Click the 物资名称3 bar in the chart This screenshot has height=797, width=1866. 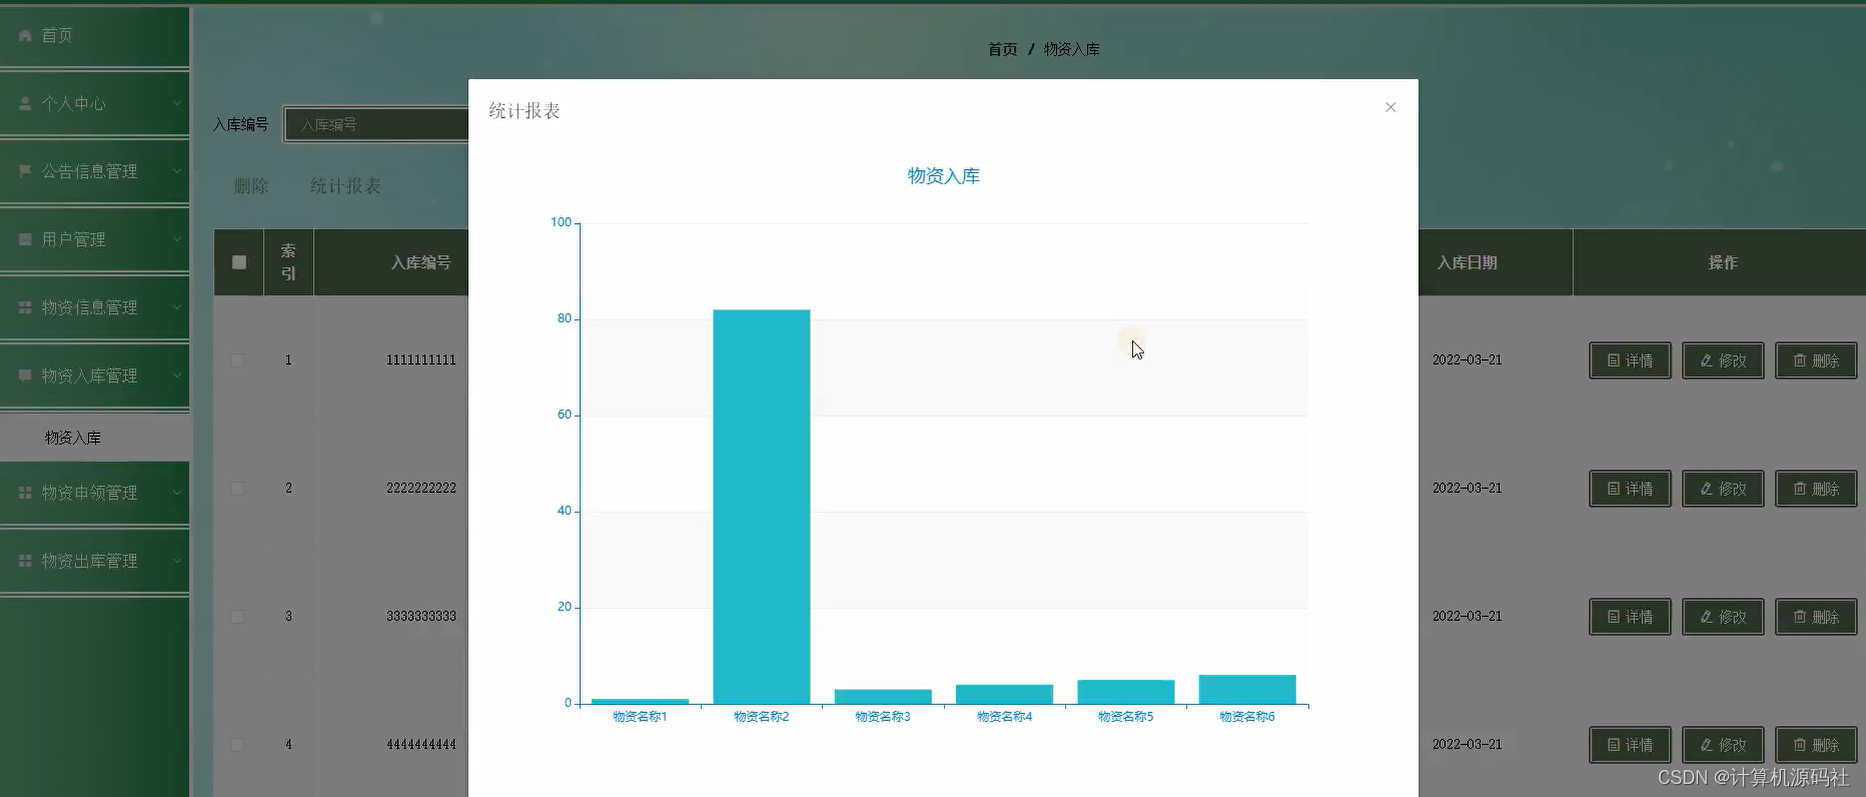[x=883, y=697]
